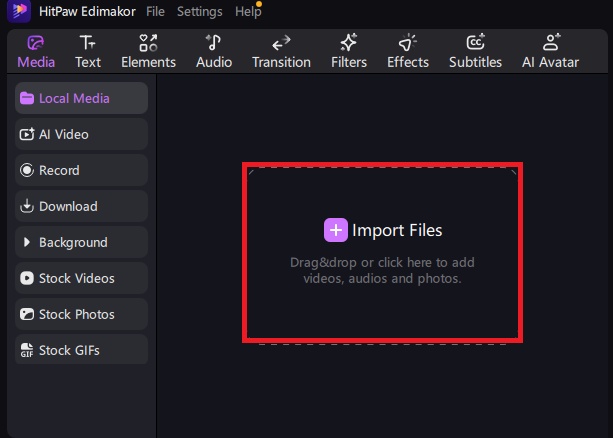The height and width of the screenshot is (438, 613).
Task: Choose the Record option in sidebar
Action: click(x=81, y=170)
